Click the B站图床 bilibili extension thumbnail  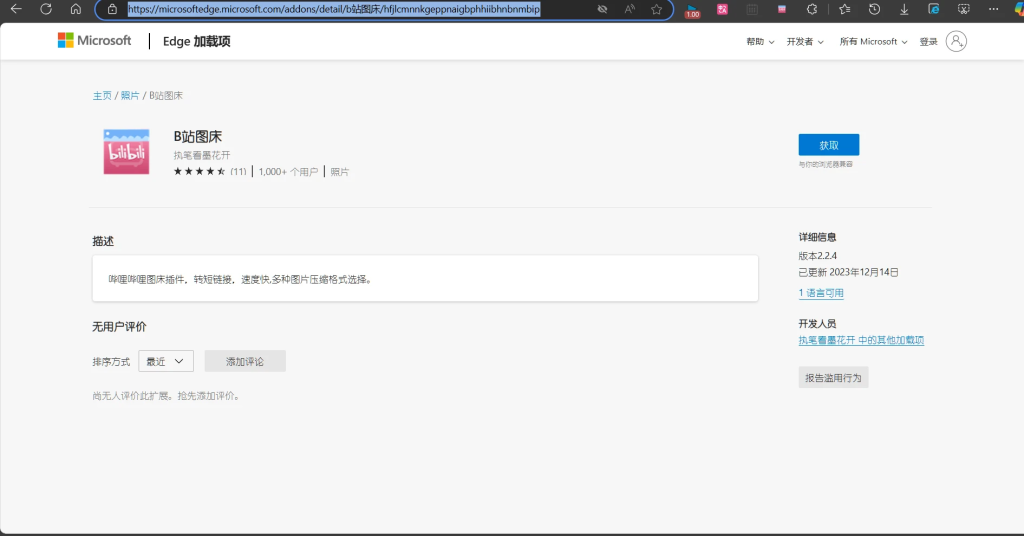(x=126, y=151)
